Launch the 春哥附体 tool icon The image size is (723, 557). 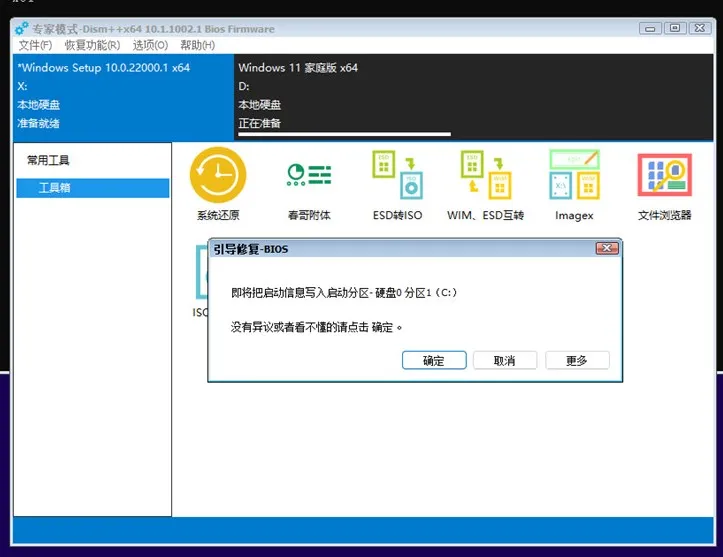(x=309, y=175)
